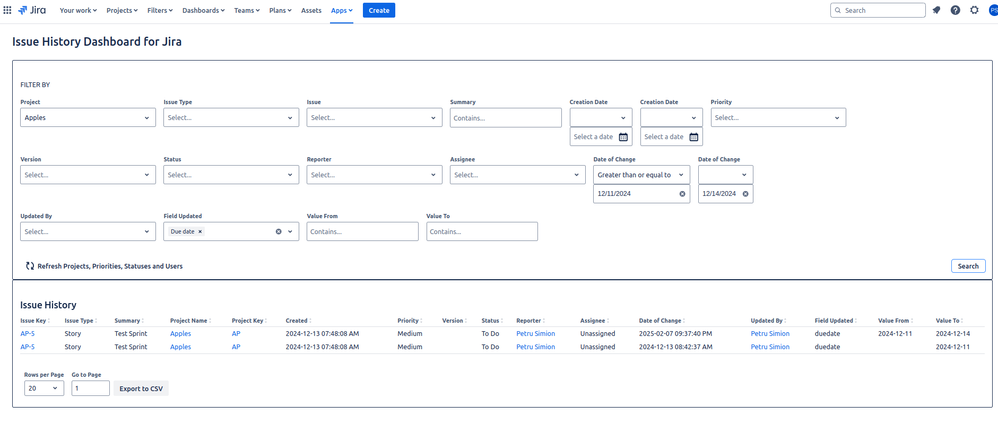Open AP-5 link in first row
Image resolution: width=998 pixels, height=422 pixels.
pos(27,334)
